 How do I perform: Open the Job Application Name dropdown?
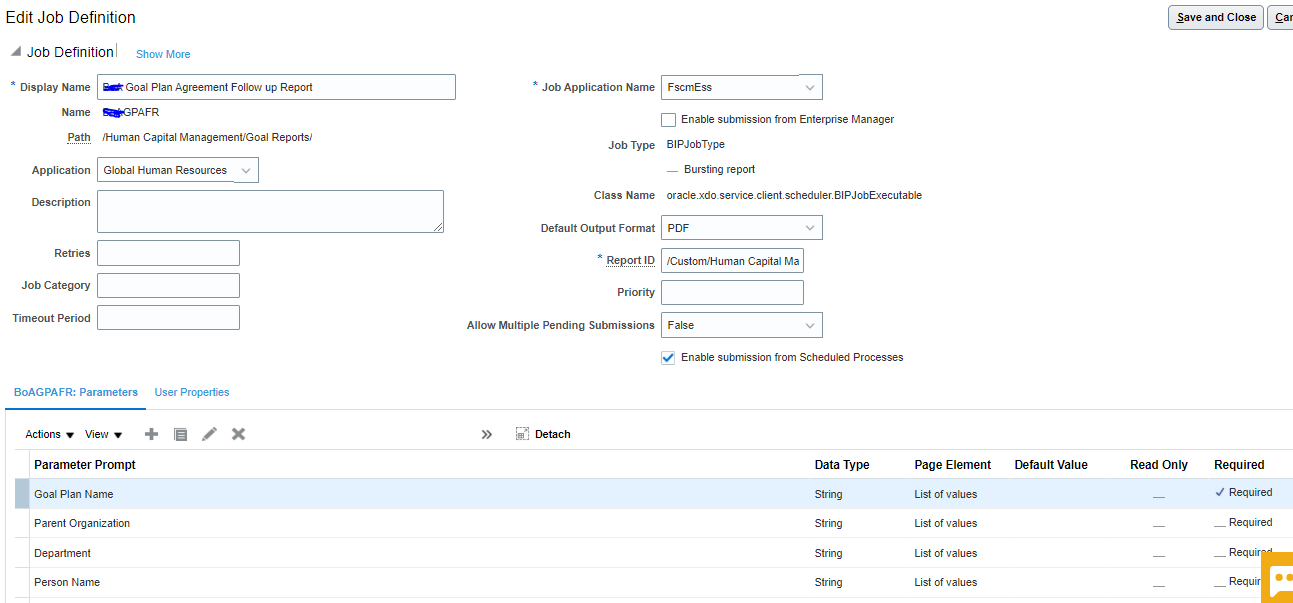[x=812, y=87]
